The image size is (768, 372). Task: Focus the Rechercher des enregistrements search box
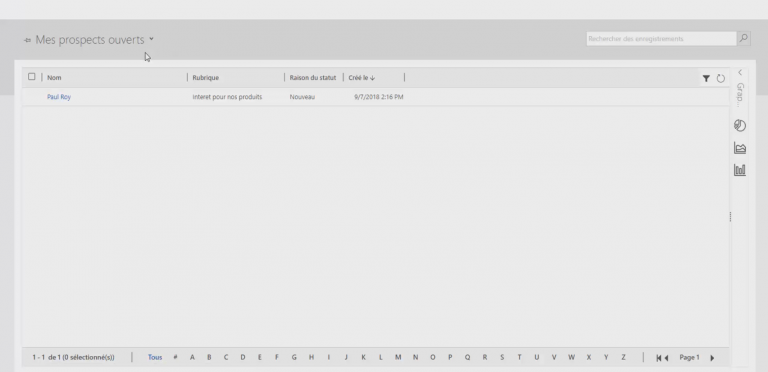click(661, 39)
